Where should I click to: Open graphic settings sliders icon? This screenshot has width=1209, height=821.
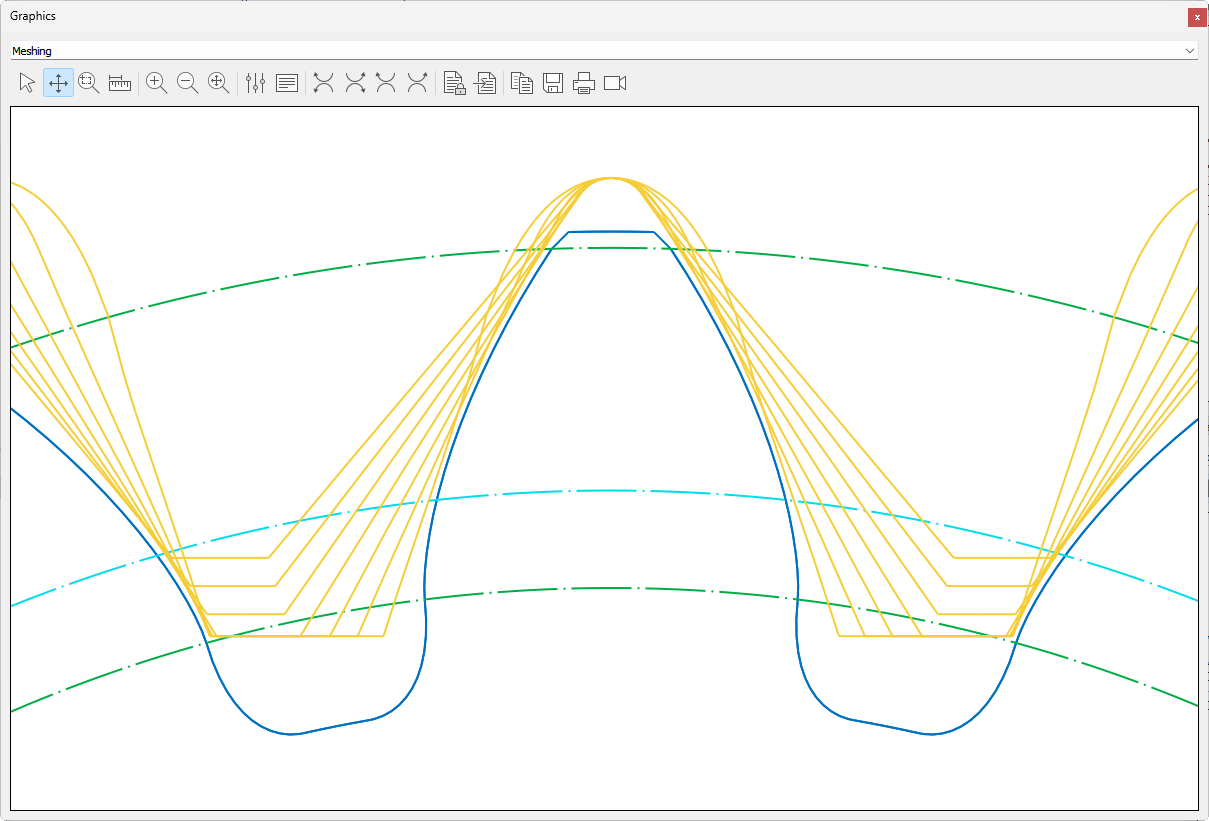click(x=255, y=83)
